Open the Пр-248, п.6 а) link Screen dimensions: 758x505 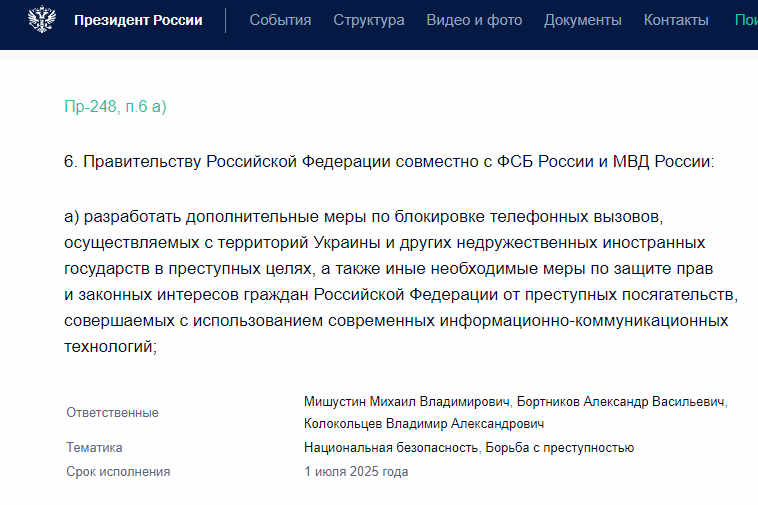[x=116, y=106]
